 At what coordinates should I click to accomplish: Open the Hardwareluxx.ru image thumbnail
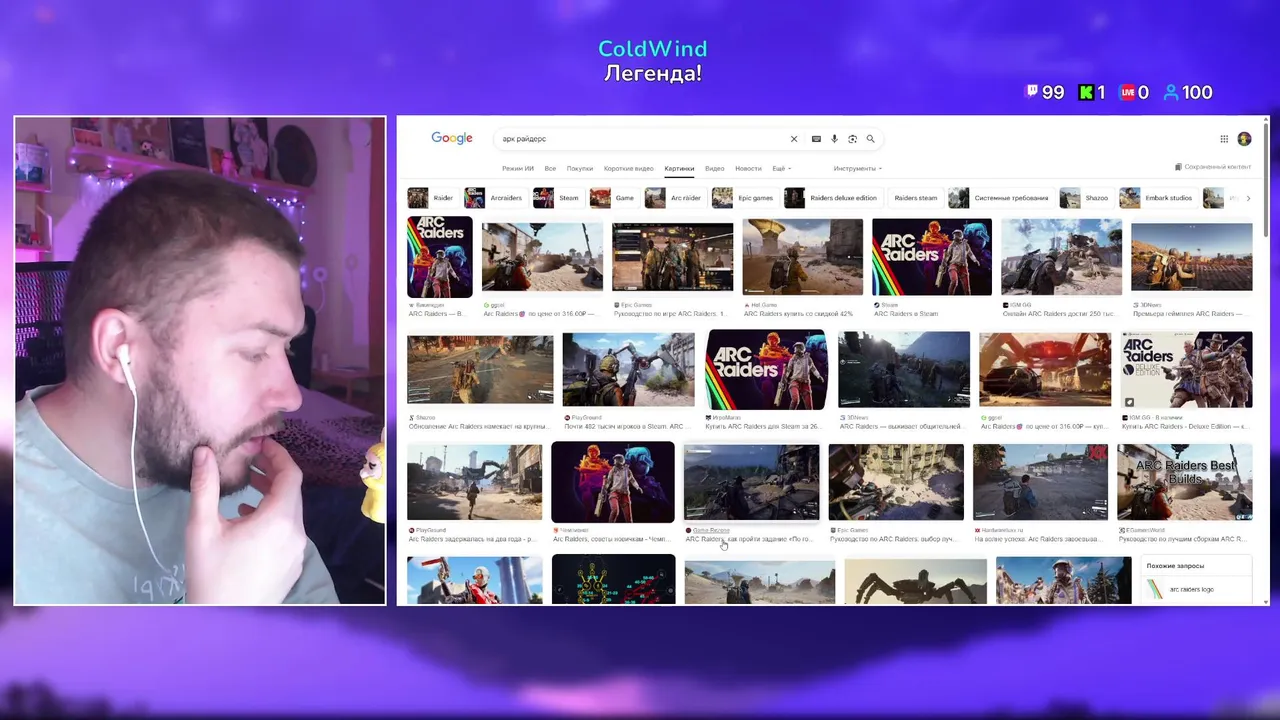(x=1040, y=483)
